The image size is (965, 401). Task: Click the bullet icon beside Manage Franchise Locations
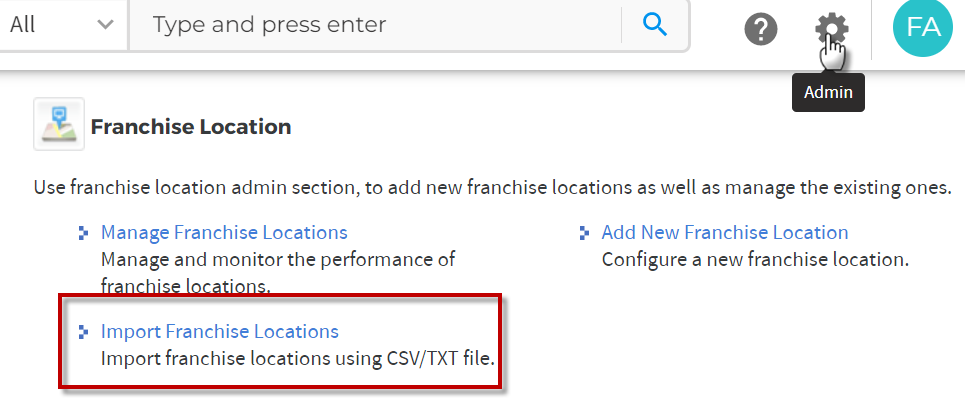(84, 233)
